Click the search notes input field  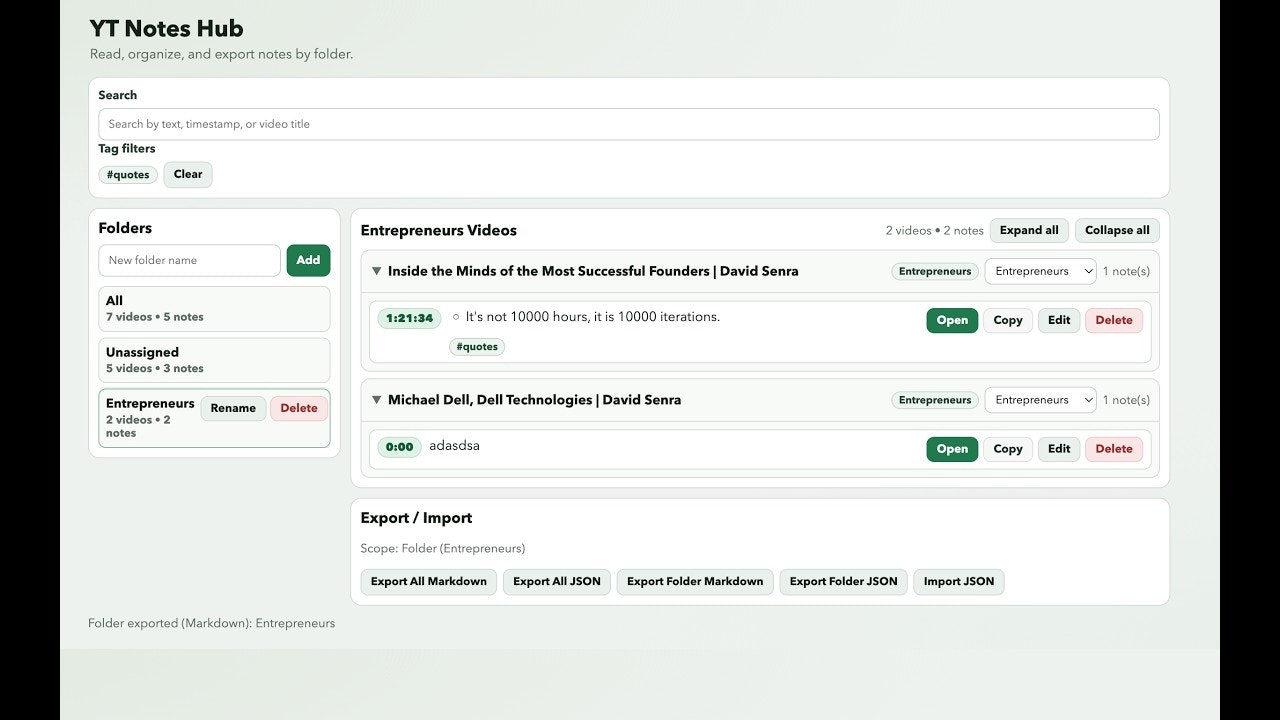click(628, 124)
